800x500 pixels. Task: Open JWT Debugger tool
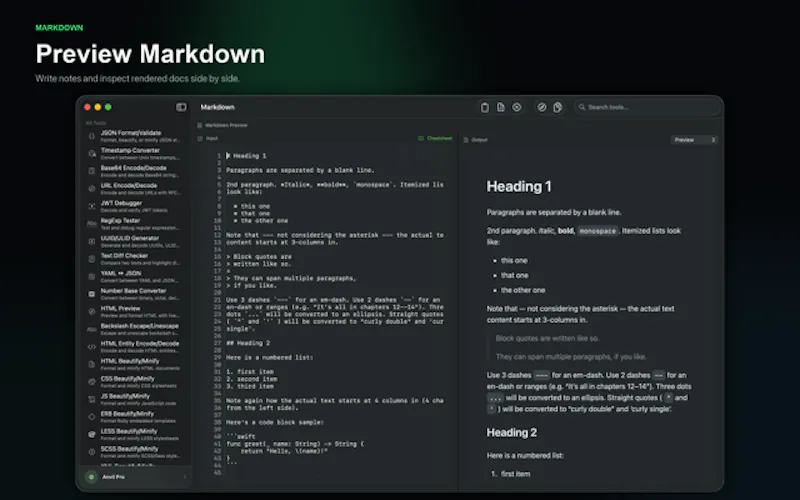pyautogui.click(x=134, y=207)
